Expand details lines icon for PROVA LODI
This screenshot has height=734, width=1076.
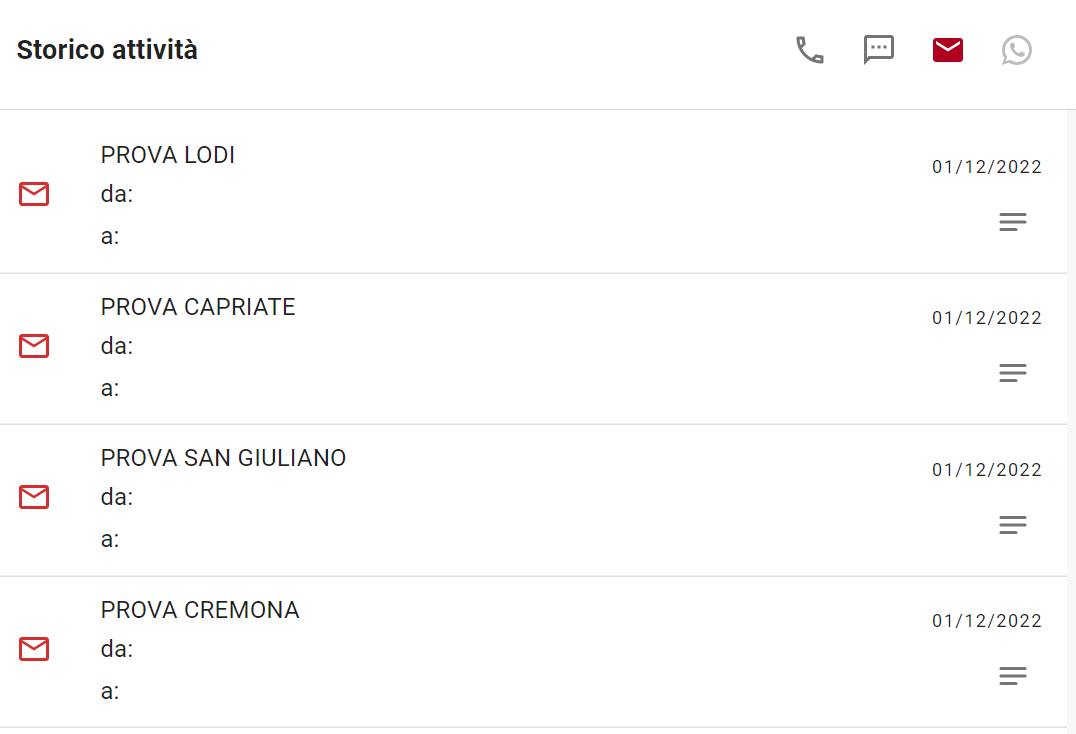coord(1012,222)
